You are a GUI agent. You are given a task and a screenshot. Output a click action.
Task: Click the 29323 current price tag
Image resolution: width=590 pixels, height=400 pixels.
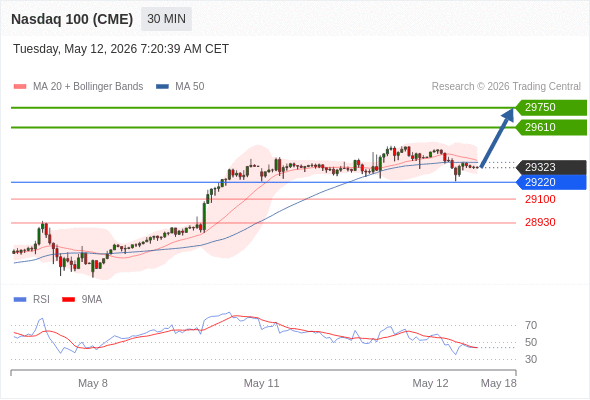tap(551, 167)
